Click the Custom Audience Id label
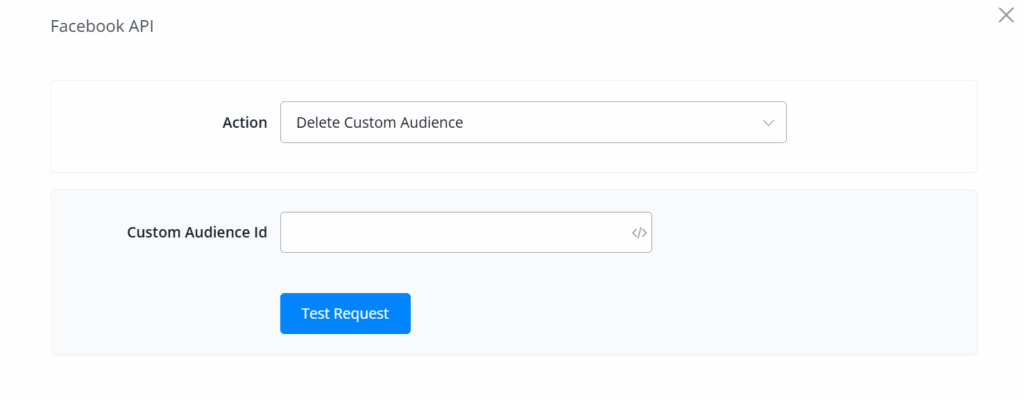The image size is (1024, 400). tap(197, 233)
